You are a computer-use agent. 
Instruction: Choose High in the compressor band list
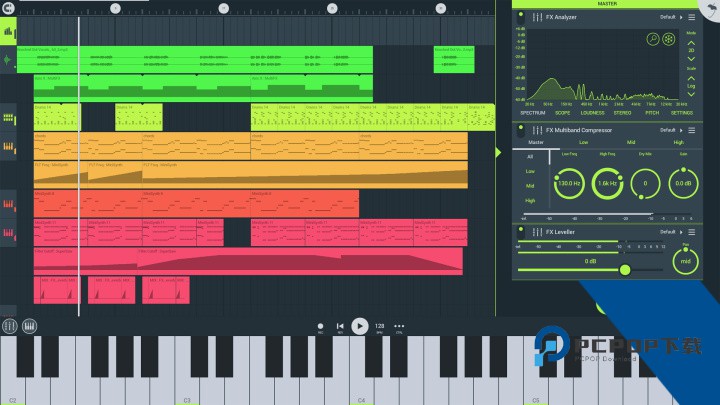[530, 201]
